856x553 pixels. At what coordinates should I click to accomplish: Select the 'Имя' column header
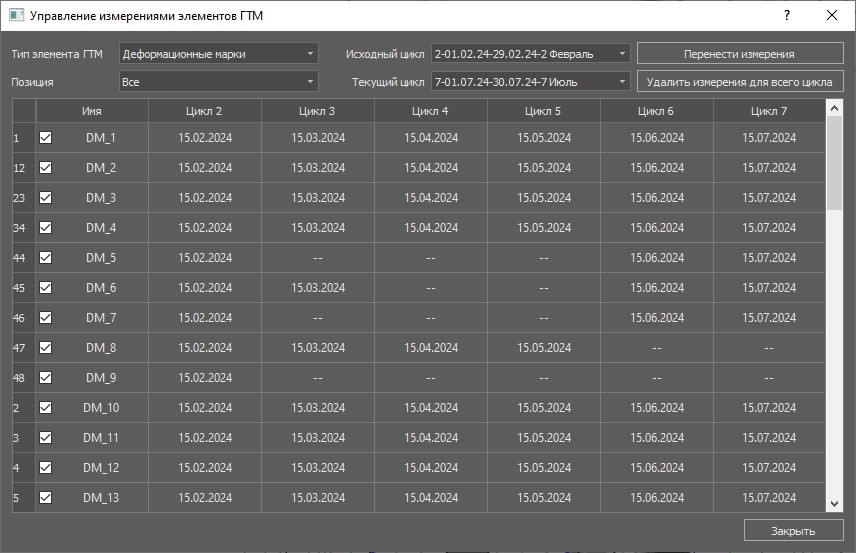point(92,110)
